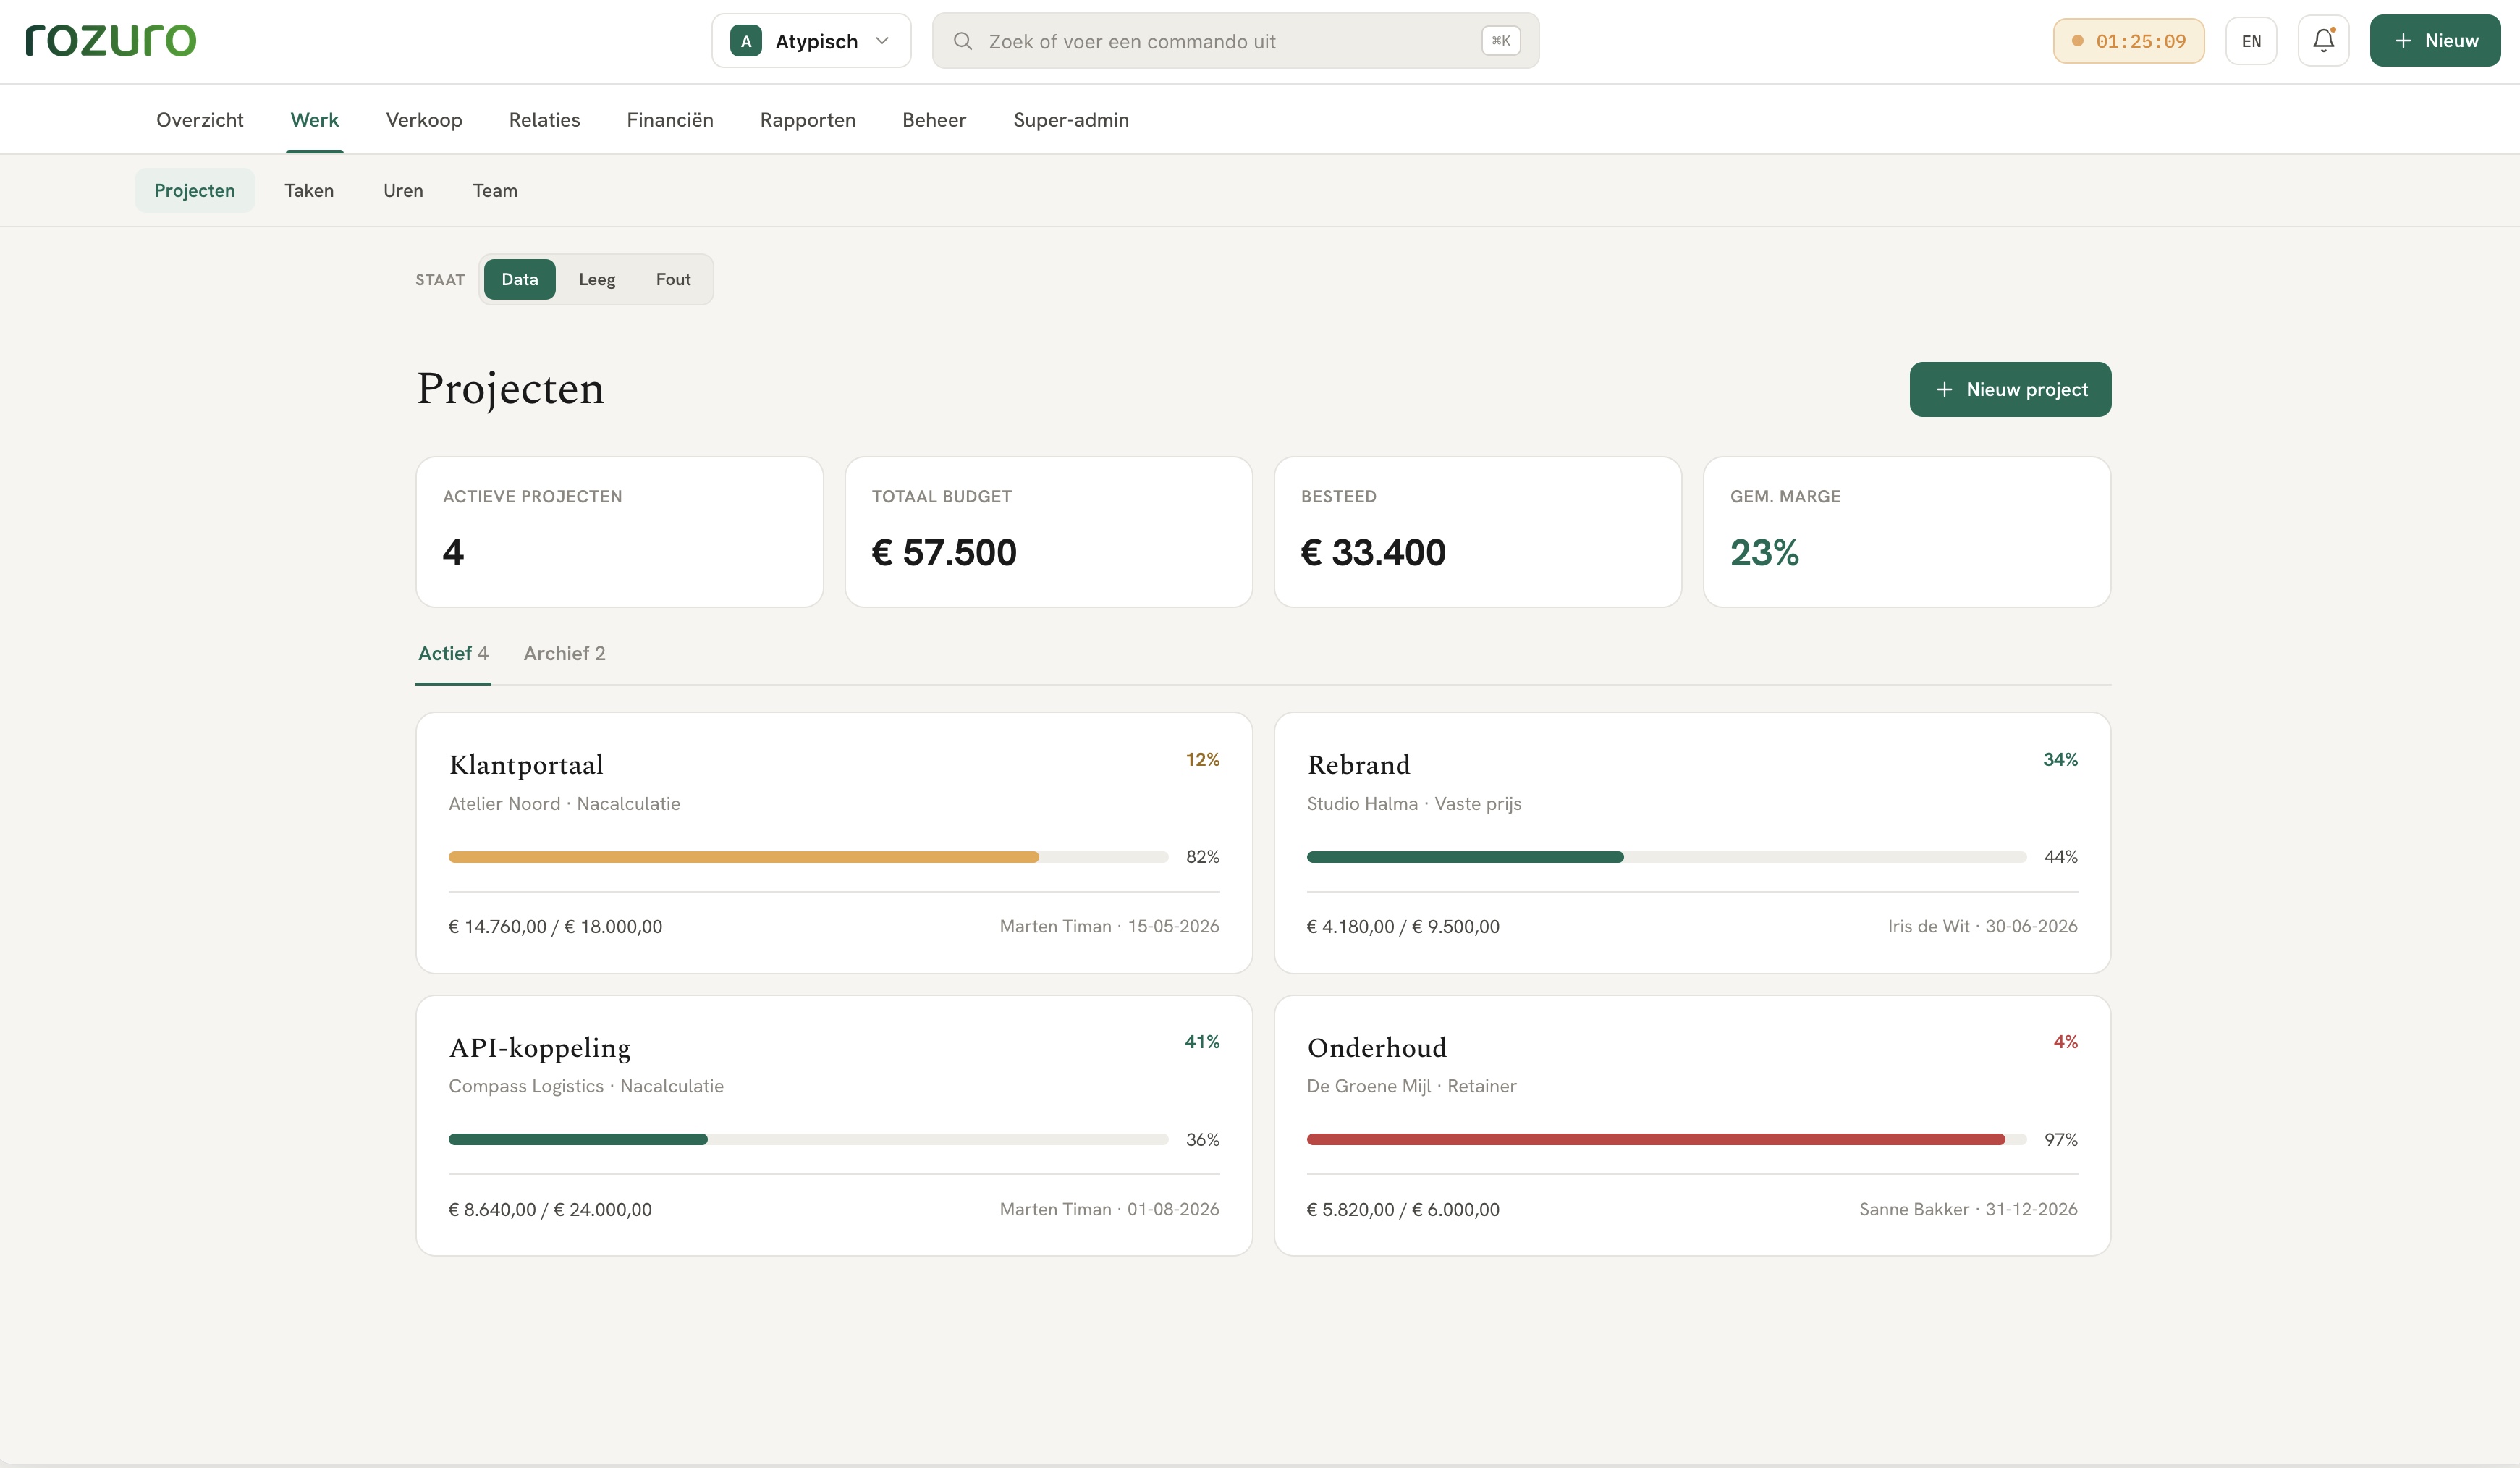Expand the Atypisch workspace dropdown chevron
The image size is (2520, 1468).
(x=882, y=41)
